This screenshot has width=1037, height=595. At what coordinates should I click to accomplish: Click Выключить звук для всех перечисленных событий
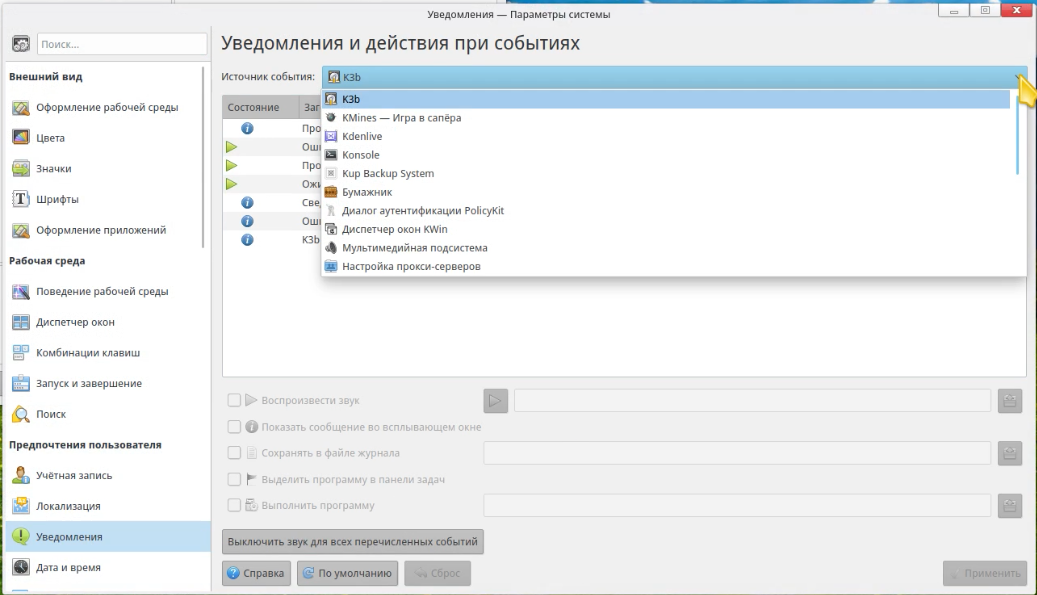[x=353, y=541]
